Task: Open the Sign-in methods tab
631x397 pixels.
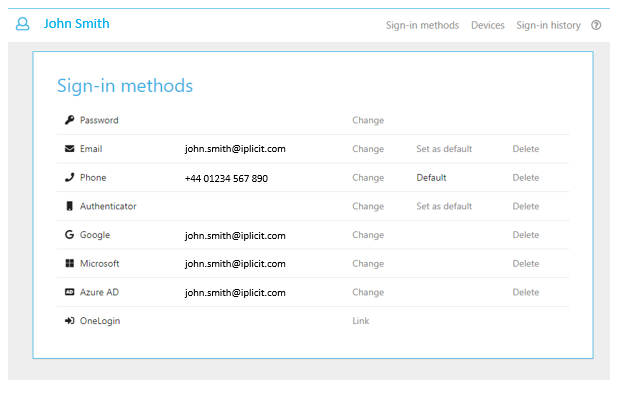Action: 422,25
